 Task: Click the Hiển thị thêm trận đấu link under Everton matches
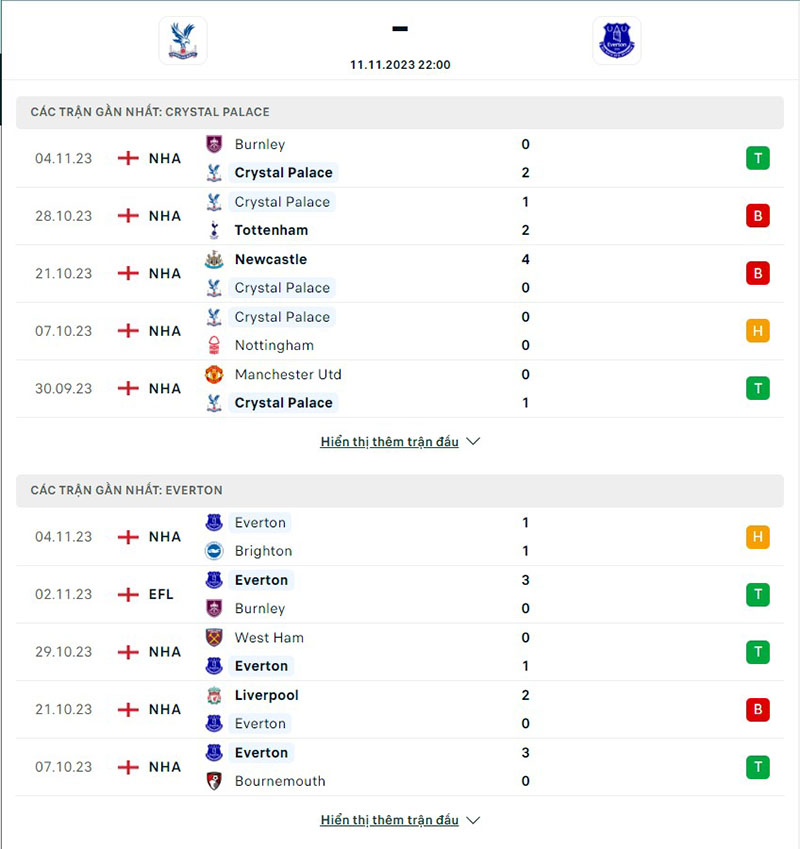pos(389,819)
